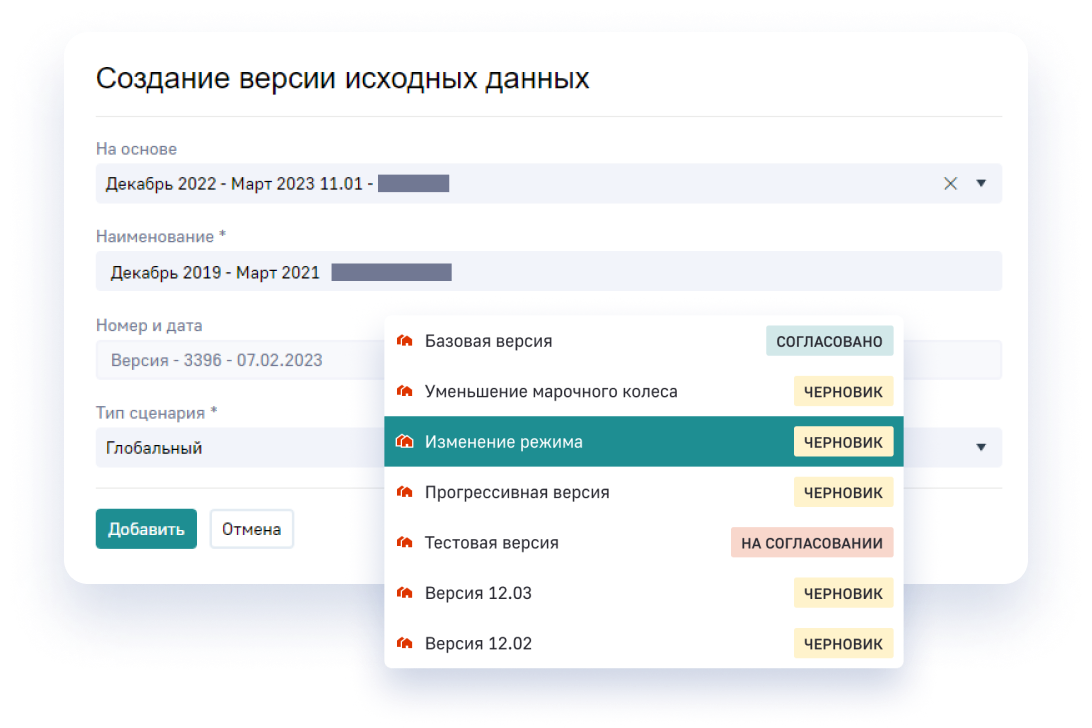Screen dimensions: 1092x728
Task: Pick the highlighted Изменение режима entry
Action: click(644, 441)
